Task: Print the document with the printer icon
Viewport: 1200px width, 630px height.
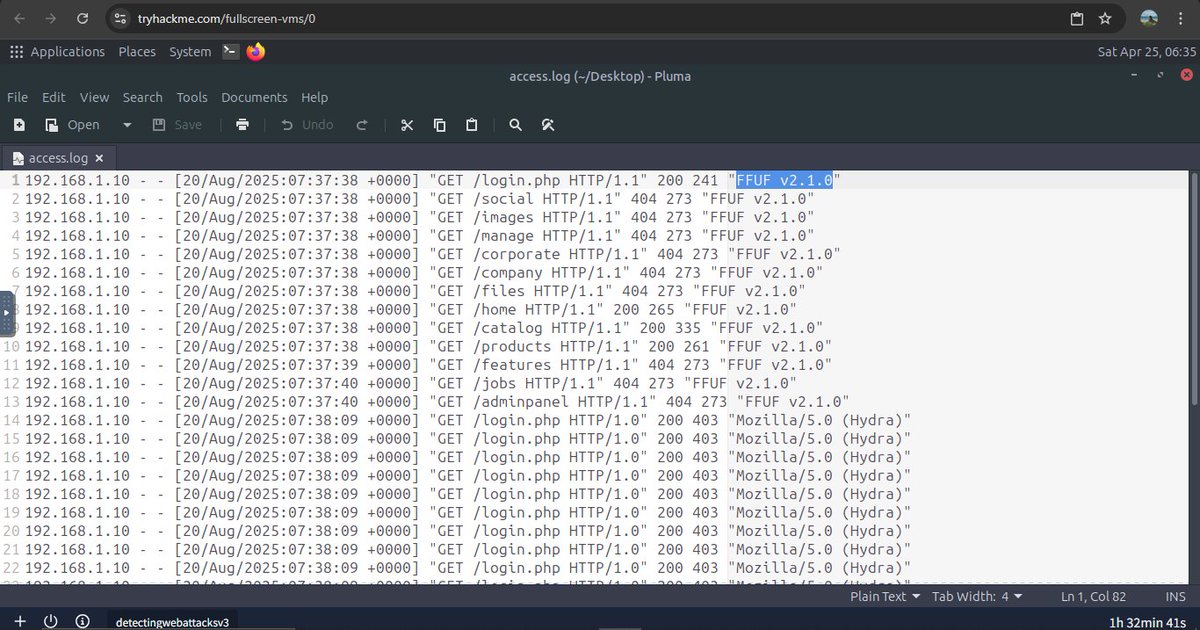Action: click(x=242, y=125)
